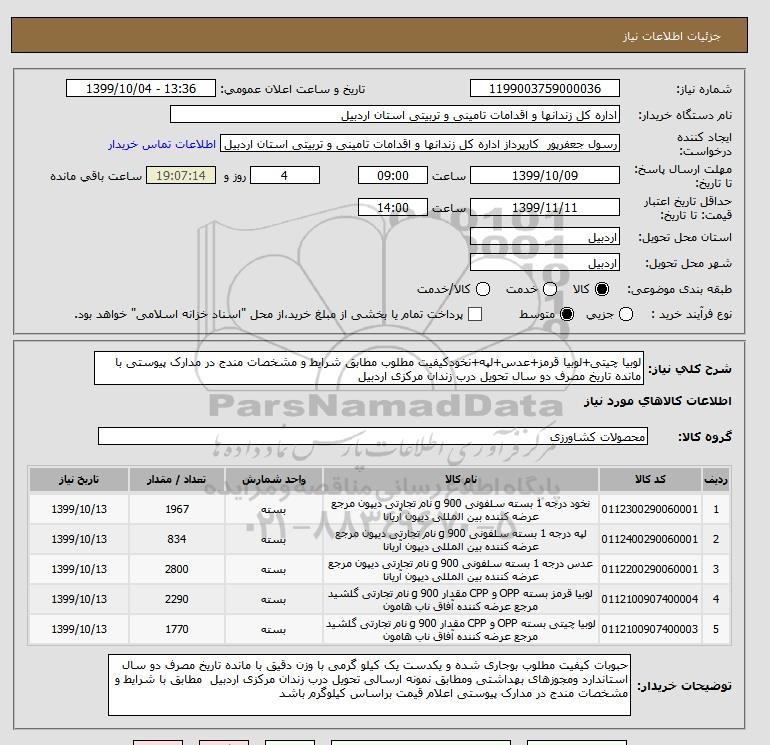The width and height of the screenshot is (770, 745).
Task: Click the اطلاعات کالاهای مورد نیاز section title
Action: click(x=658, y=401)
